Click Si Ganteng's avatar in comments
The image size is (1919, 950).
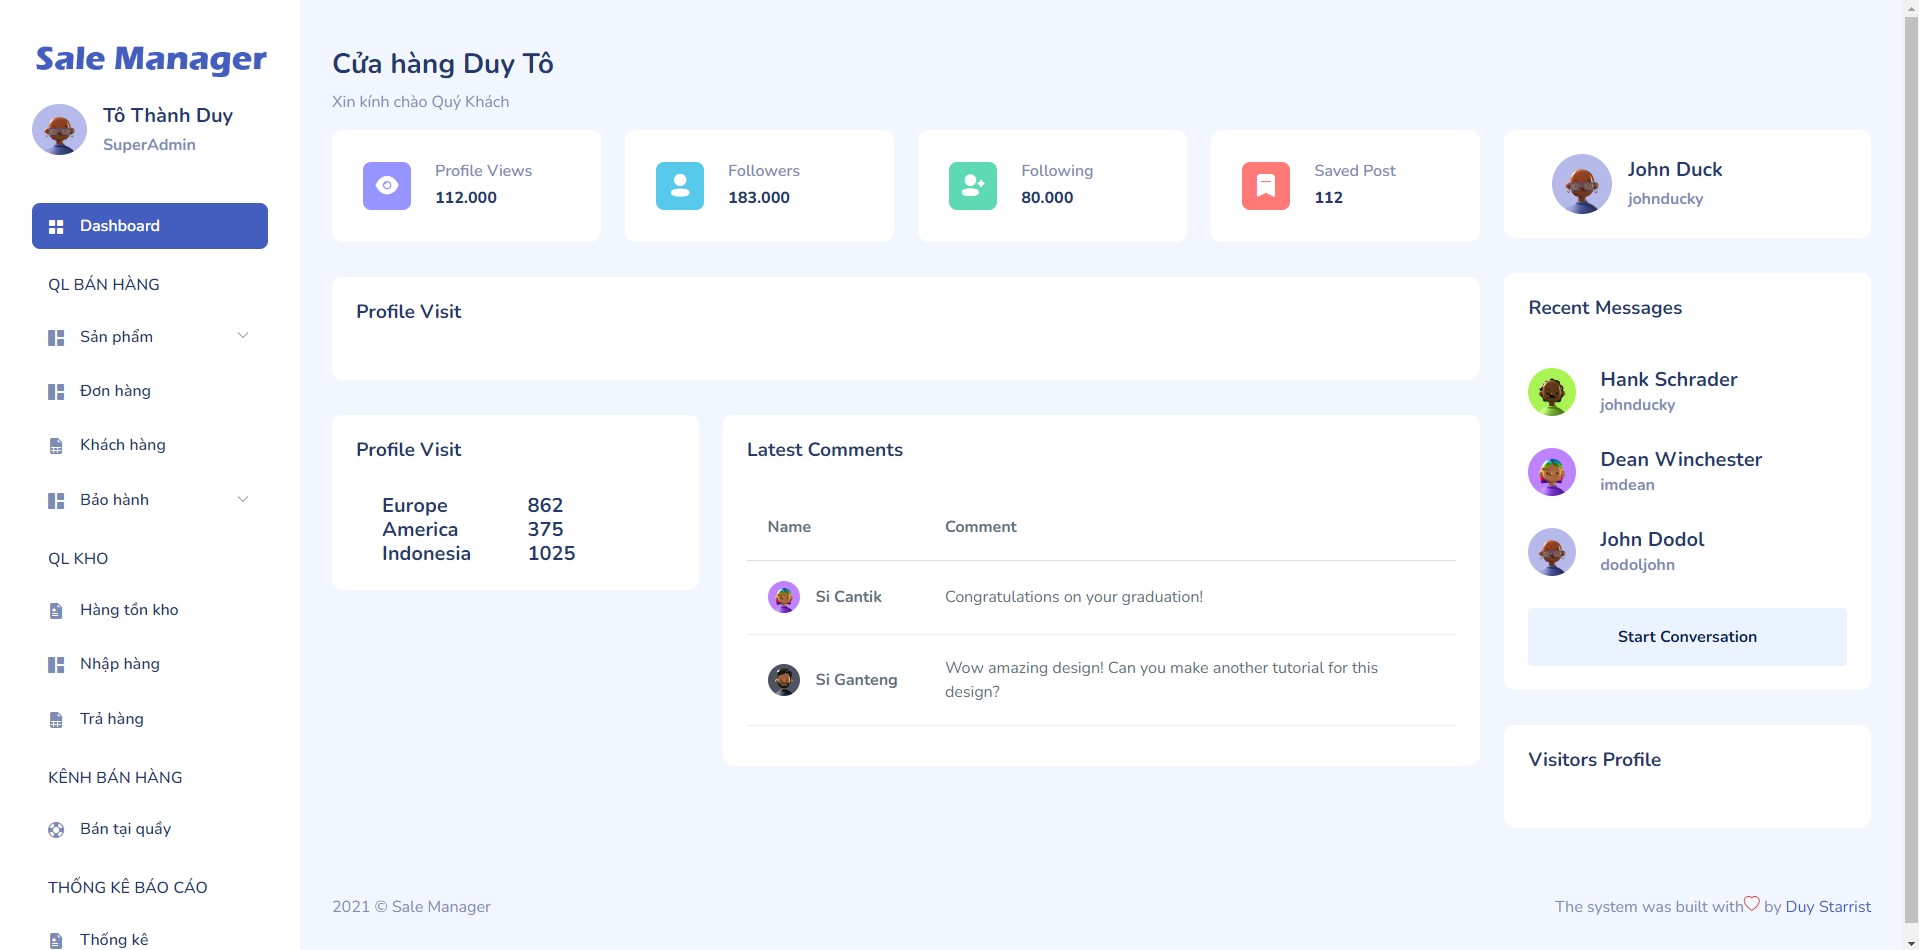(x=783, y=680)
